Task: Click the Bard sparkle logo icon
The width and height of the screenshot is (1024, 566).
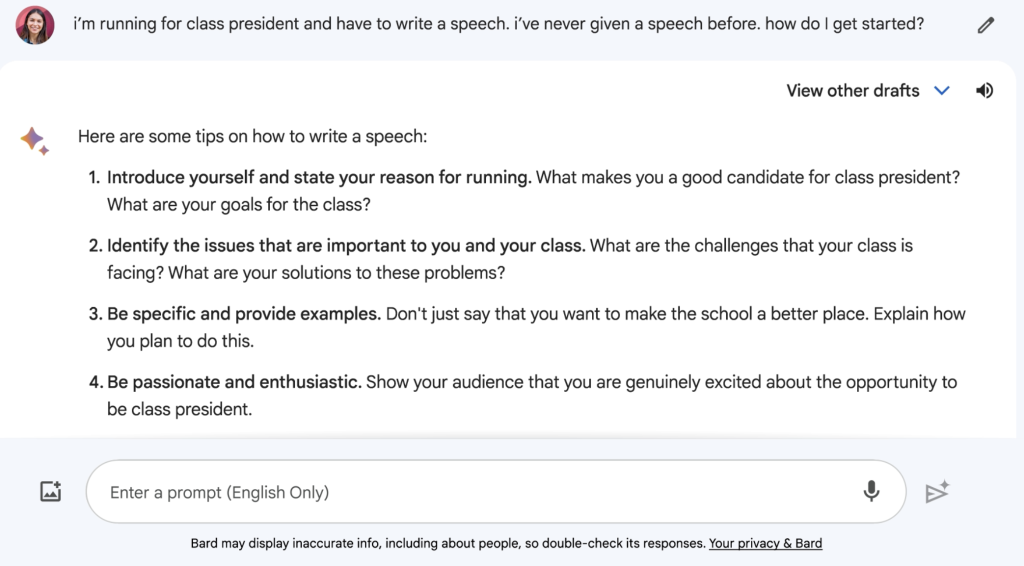Action: click(x=35, y=141)
